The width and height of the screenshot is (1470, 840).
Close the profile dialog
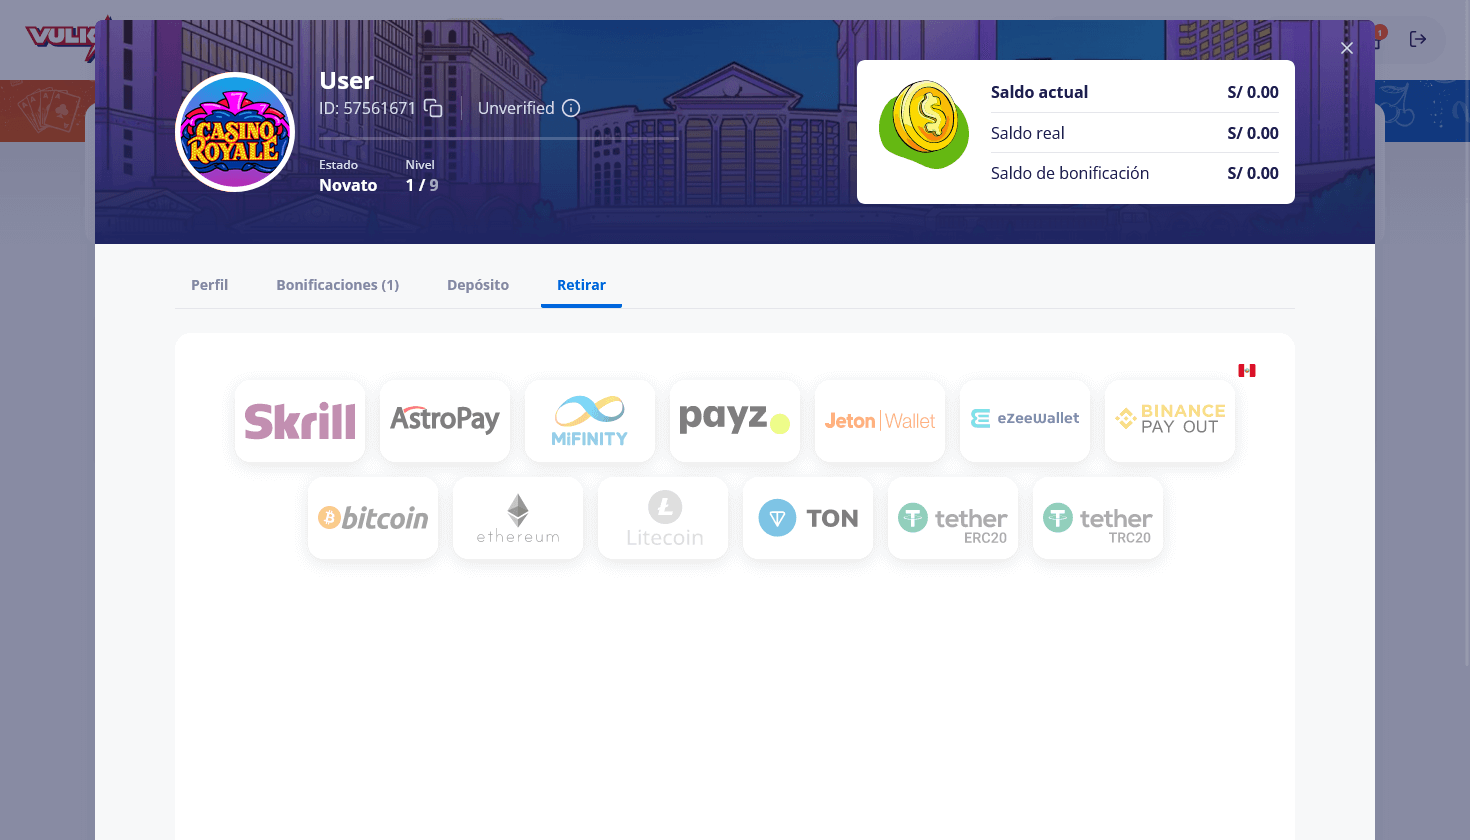[x=1347, y=48]
